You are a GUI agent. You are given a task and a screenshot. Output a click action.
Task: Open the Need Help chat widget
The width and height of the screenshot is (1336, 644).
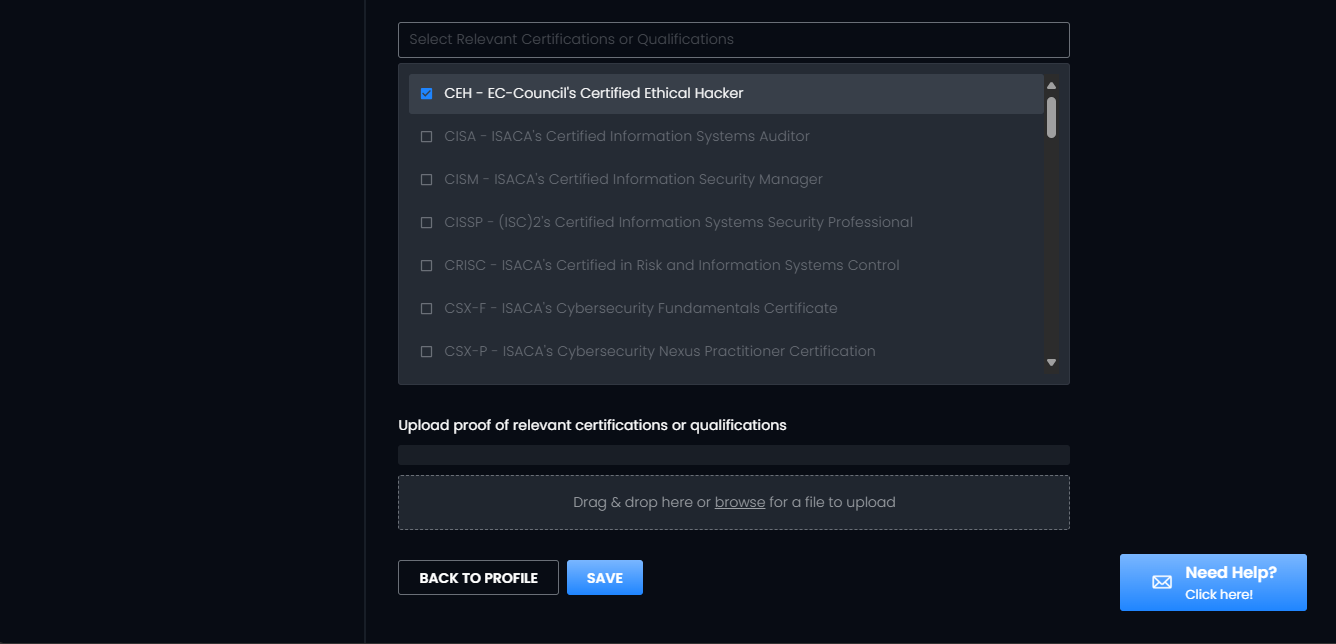tap(1213, 582)
